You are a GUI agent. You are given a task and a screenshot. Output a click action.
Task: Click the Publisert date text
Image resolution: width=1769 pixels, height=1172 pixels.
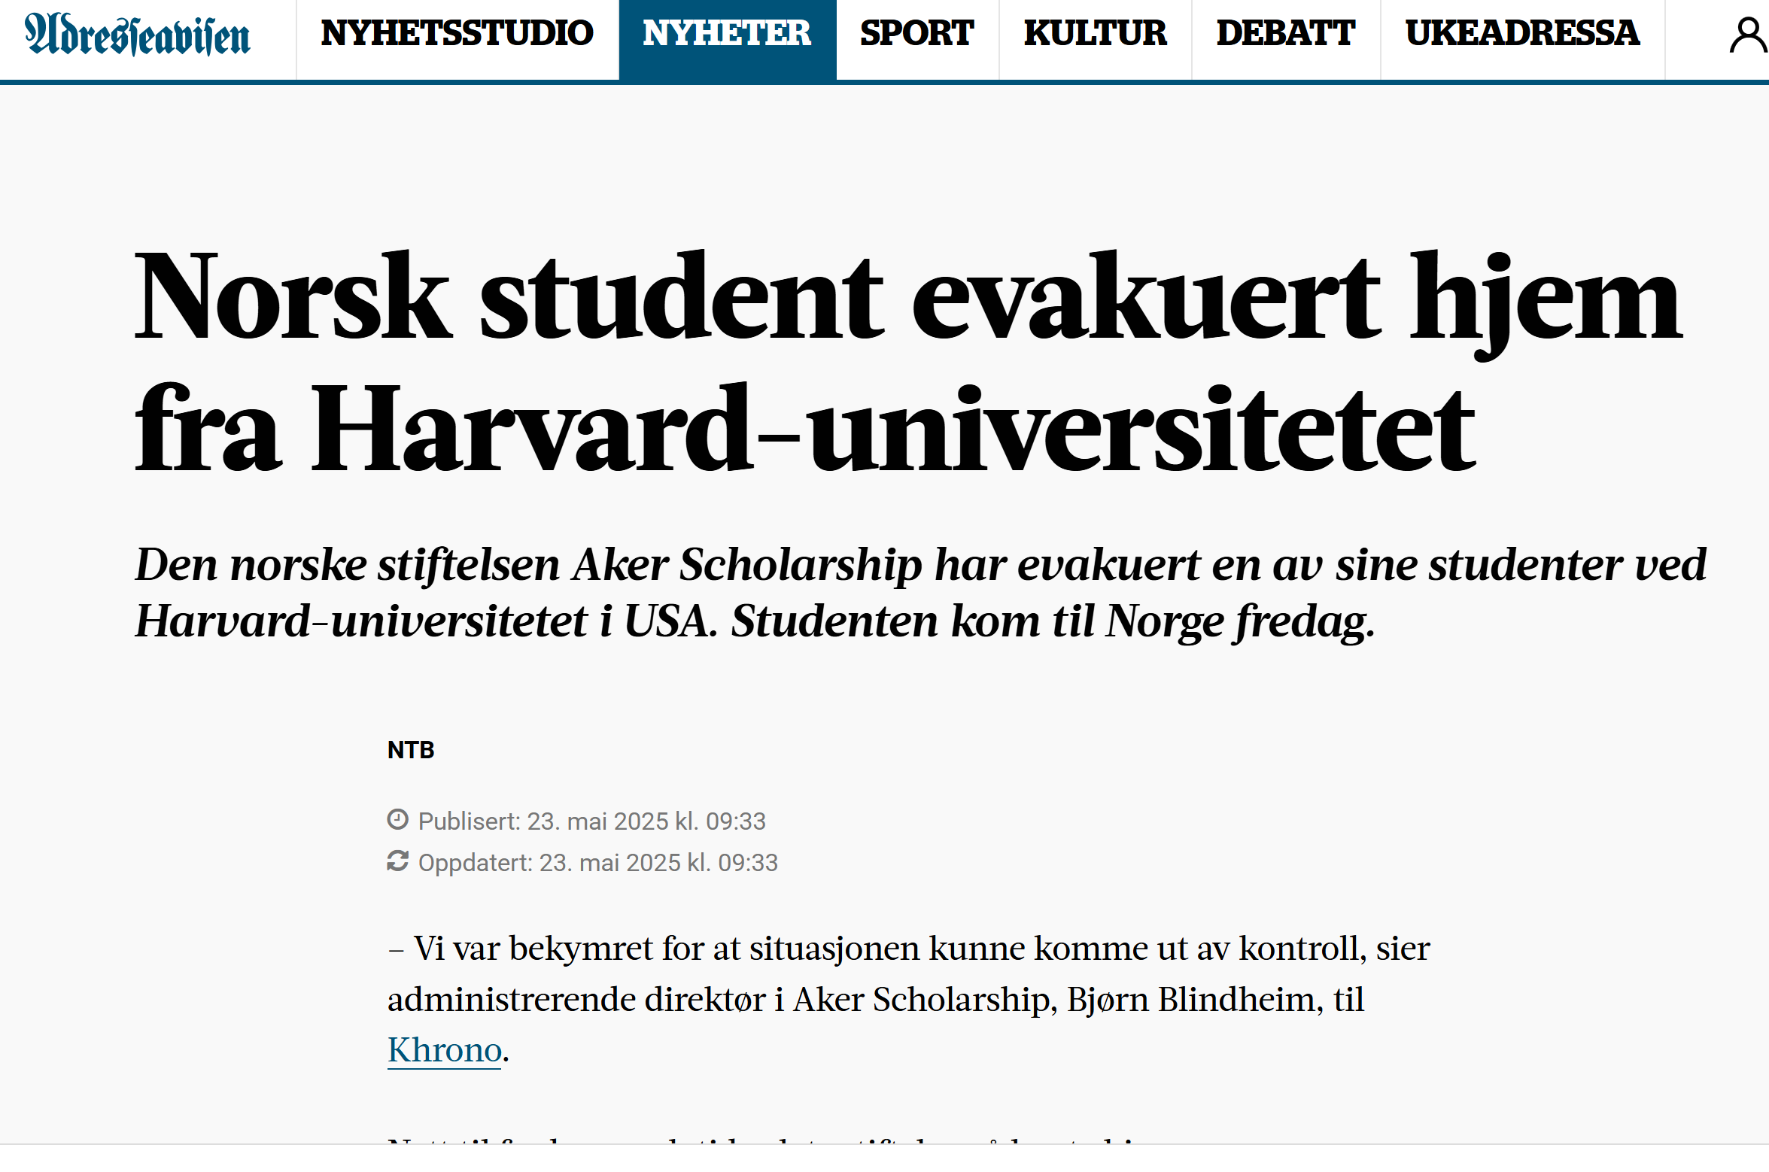[591, 821]
